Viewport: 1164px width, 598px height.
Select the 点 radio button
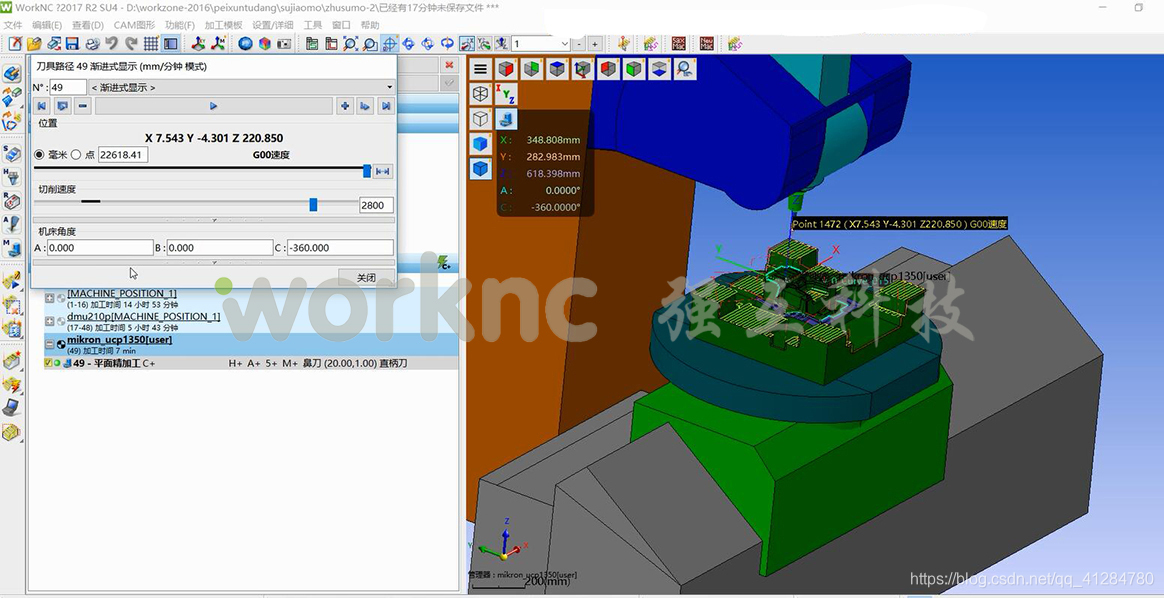76,154
